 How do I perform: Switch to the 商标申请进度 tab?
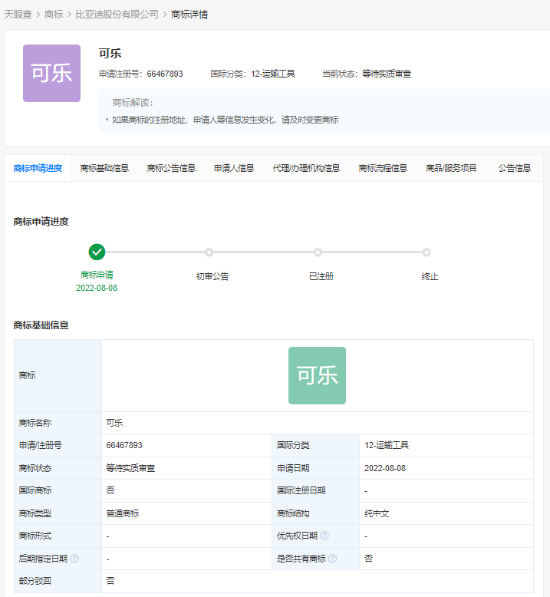[x=38, y=168]
